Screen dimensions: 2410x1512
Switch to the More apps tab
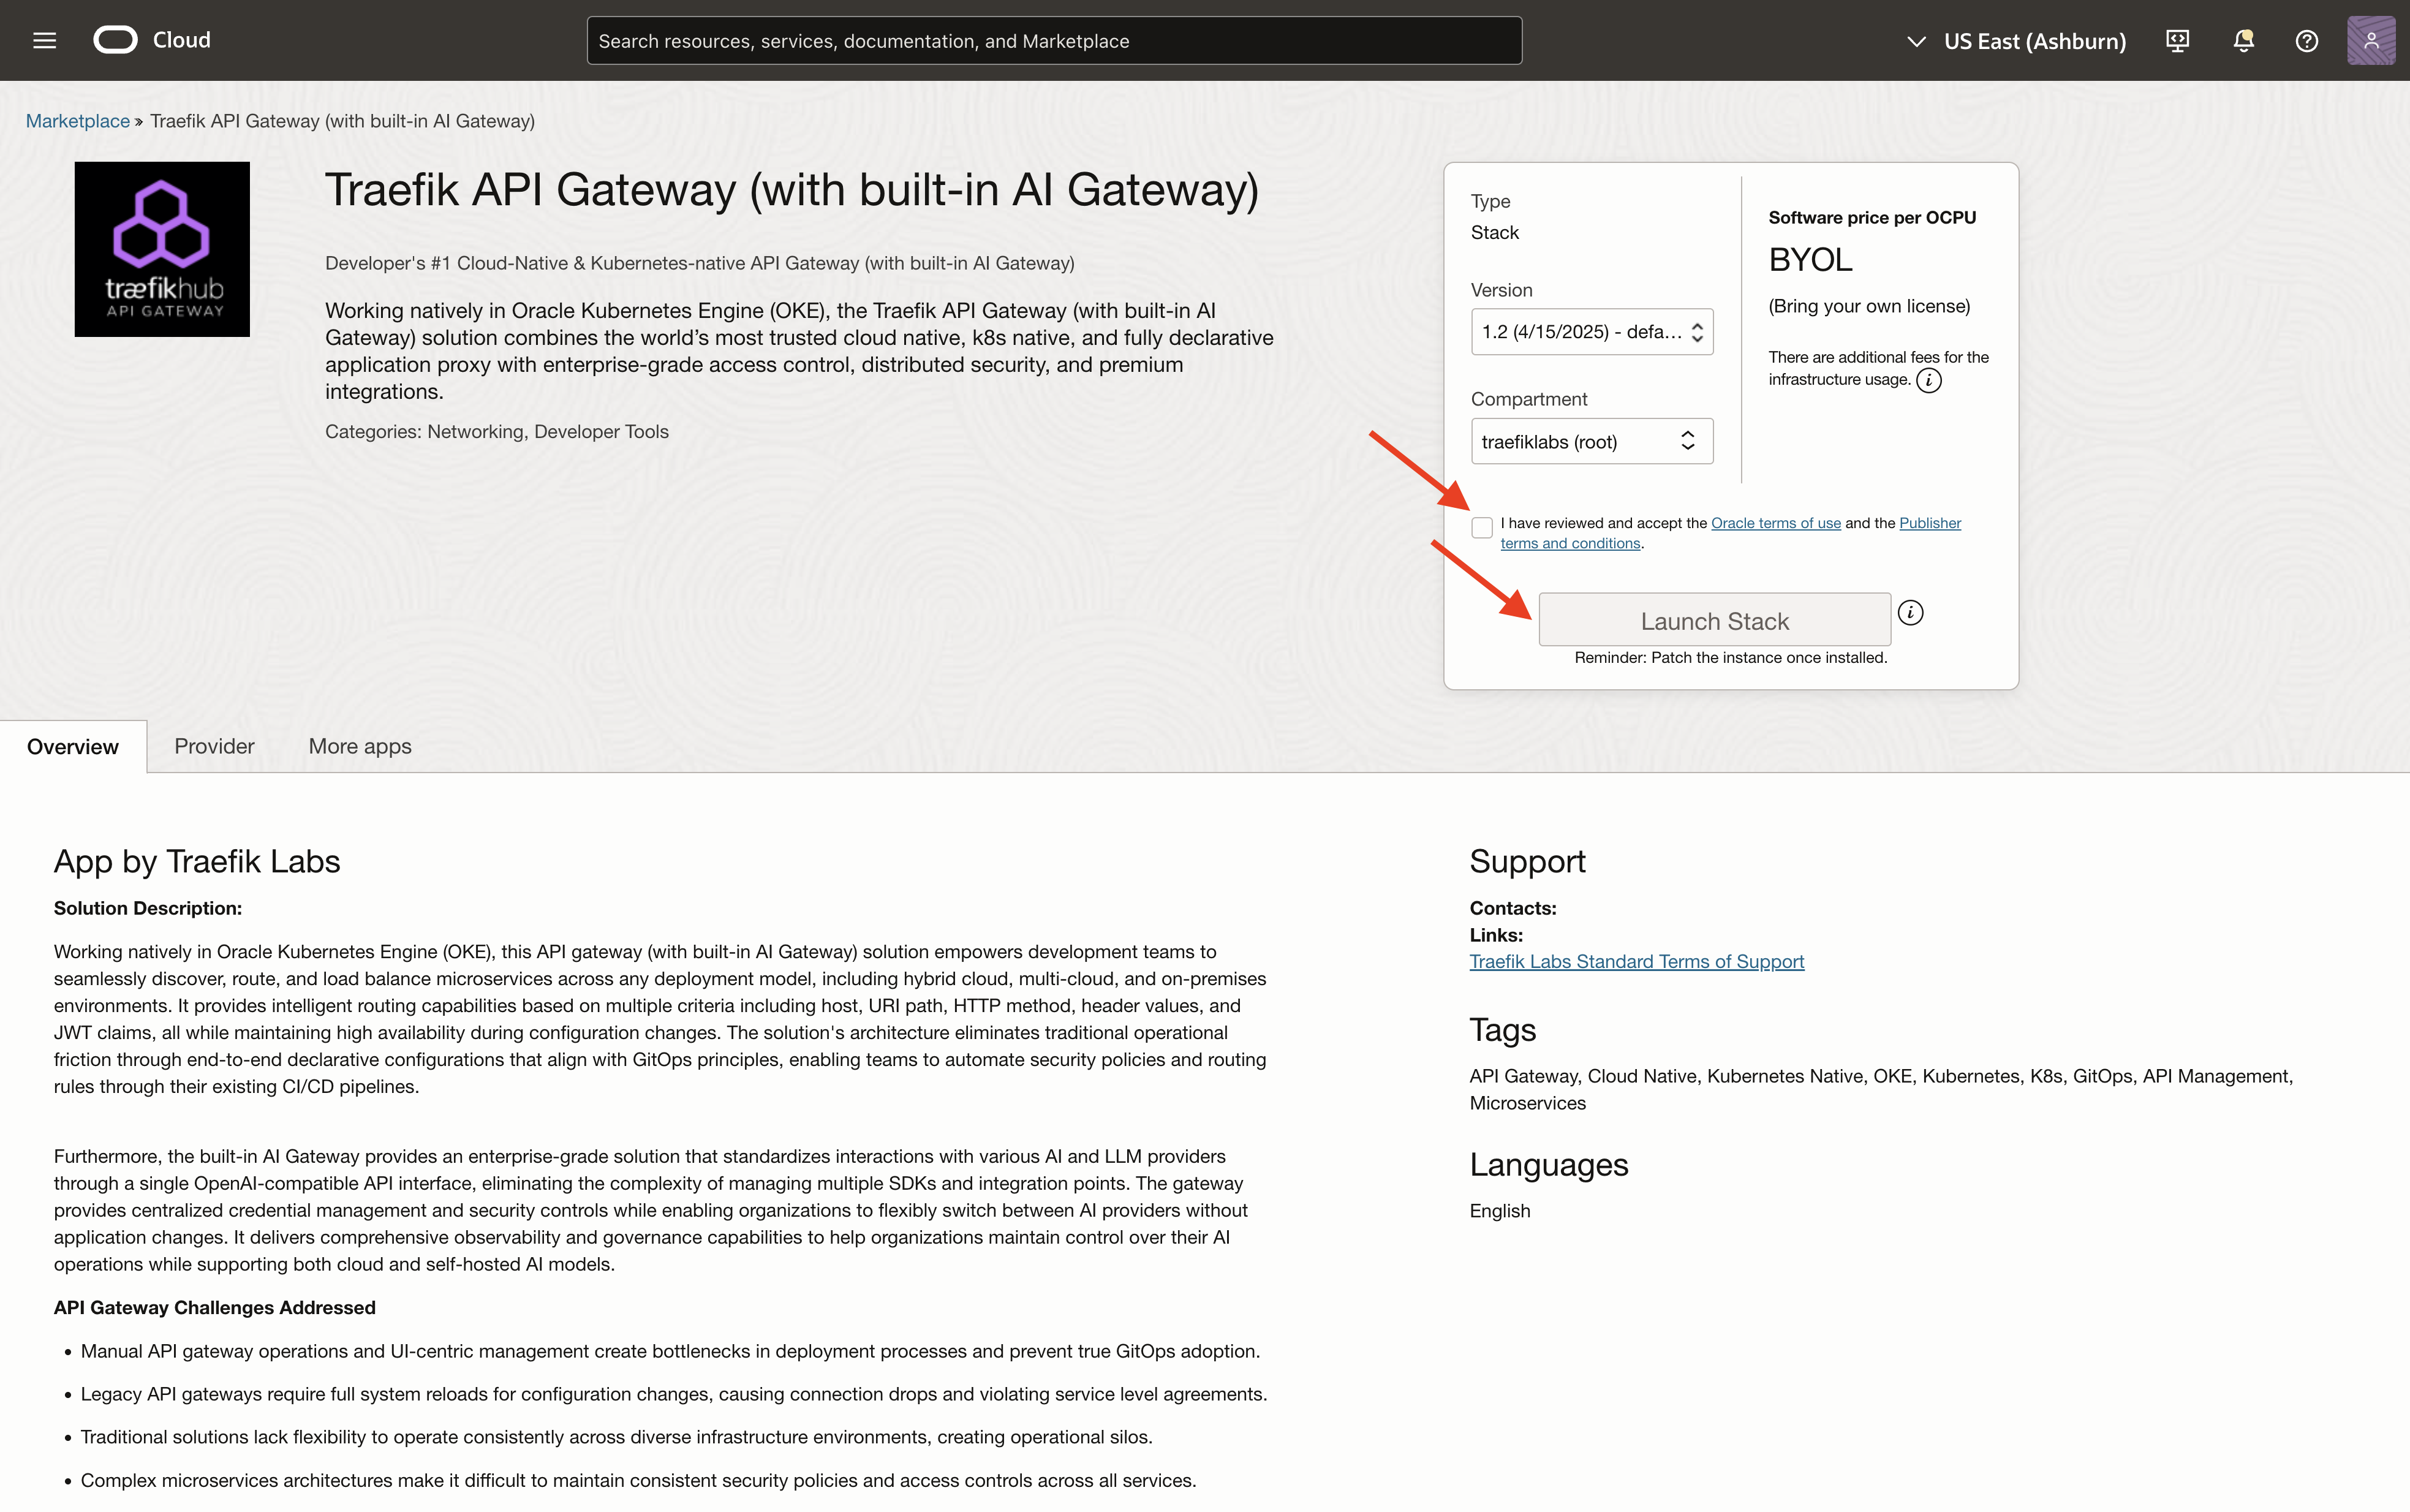(x=360, y=746)
